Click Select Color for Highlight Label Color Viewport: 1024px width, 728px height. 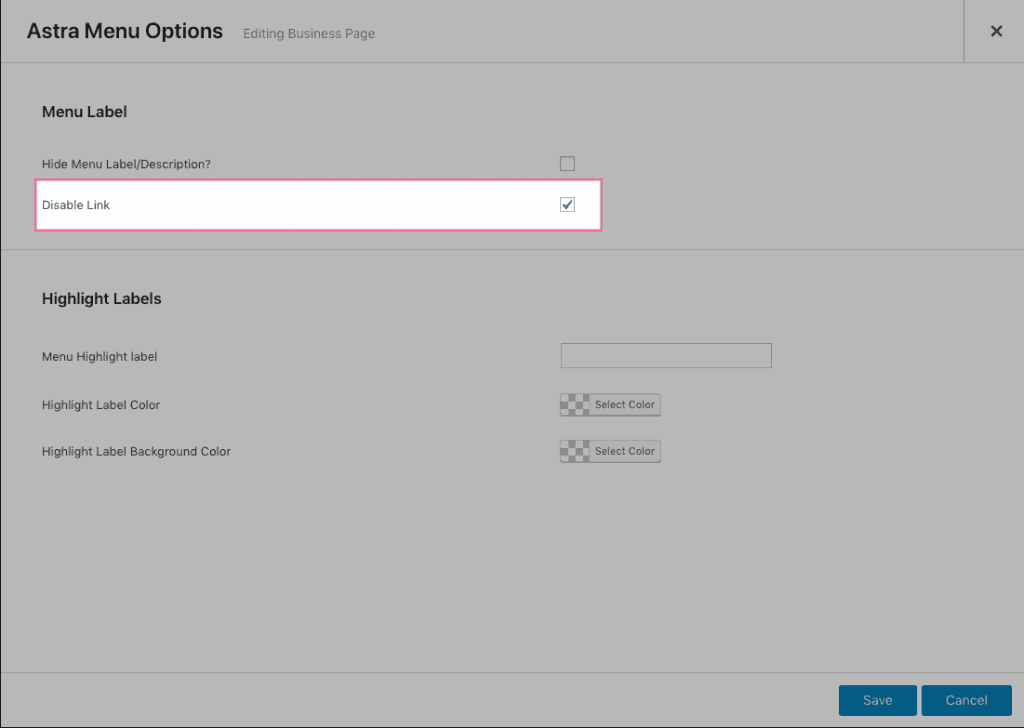pos(624,404)
